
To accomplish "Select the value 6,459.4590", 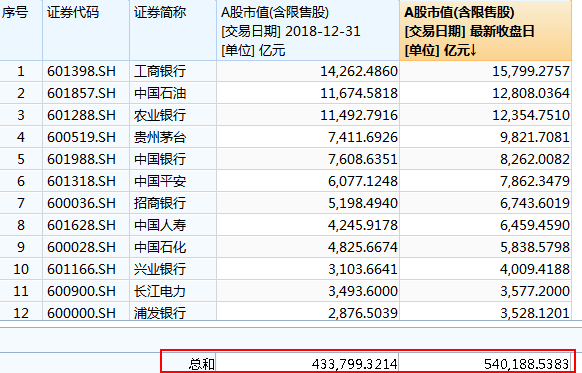I will coord(534,225).
